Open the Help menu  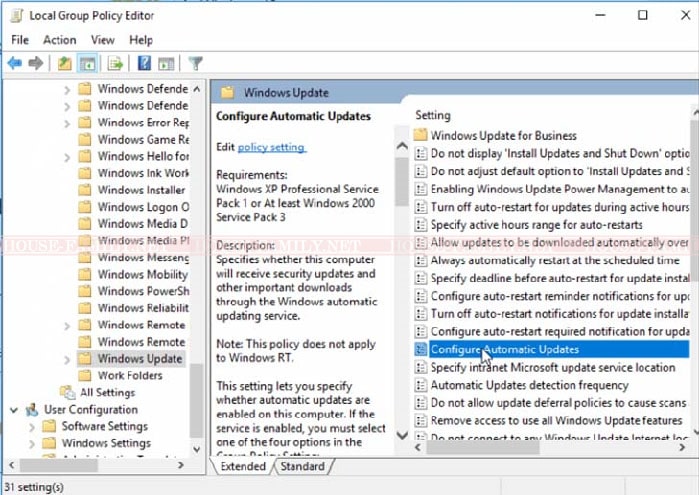[141, 40]
